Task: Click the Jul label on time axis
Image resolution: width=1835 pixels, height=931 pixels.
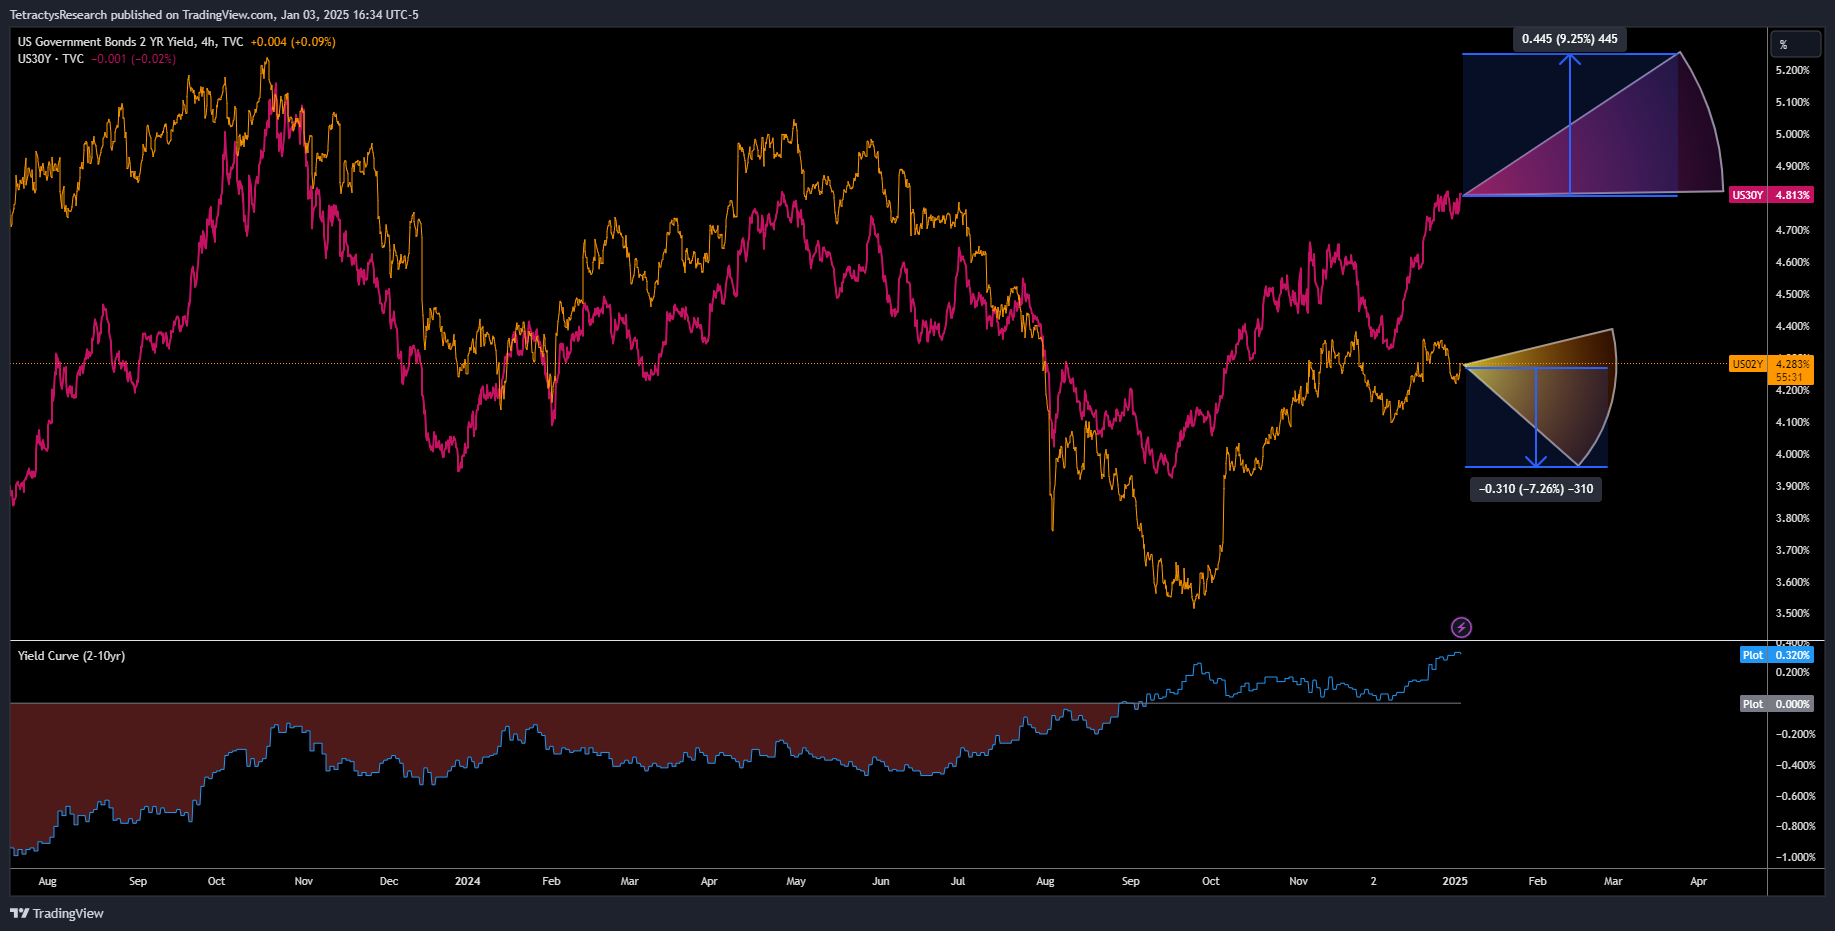Action: click(958, 881)
